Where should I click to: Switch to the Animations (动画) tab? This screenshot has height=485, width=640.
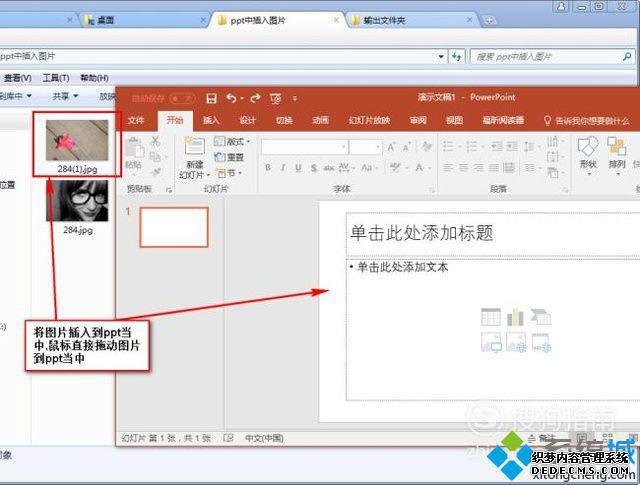[x=320, y=120]
